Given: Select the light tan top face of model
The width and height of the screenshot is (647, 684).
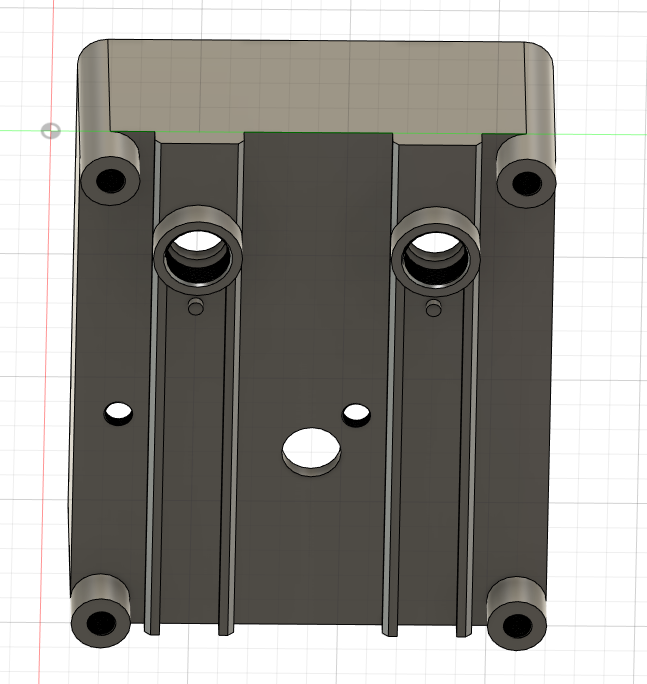Looking at the screenshot, I should (317, 86).
